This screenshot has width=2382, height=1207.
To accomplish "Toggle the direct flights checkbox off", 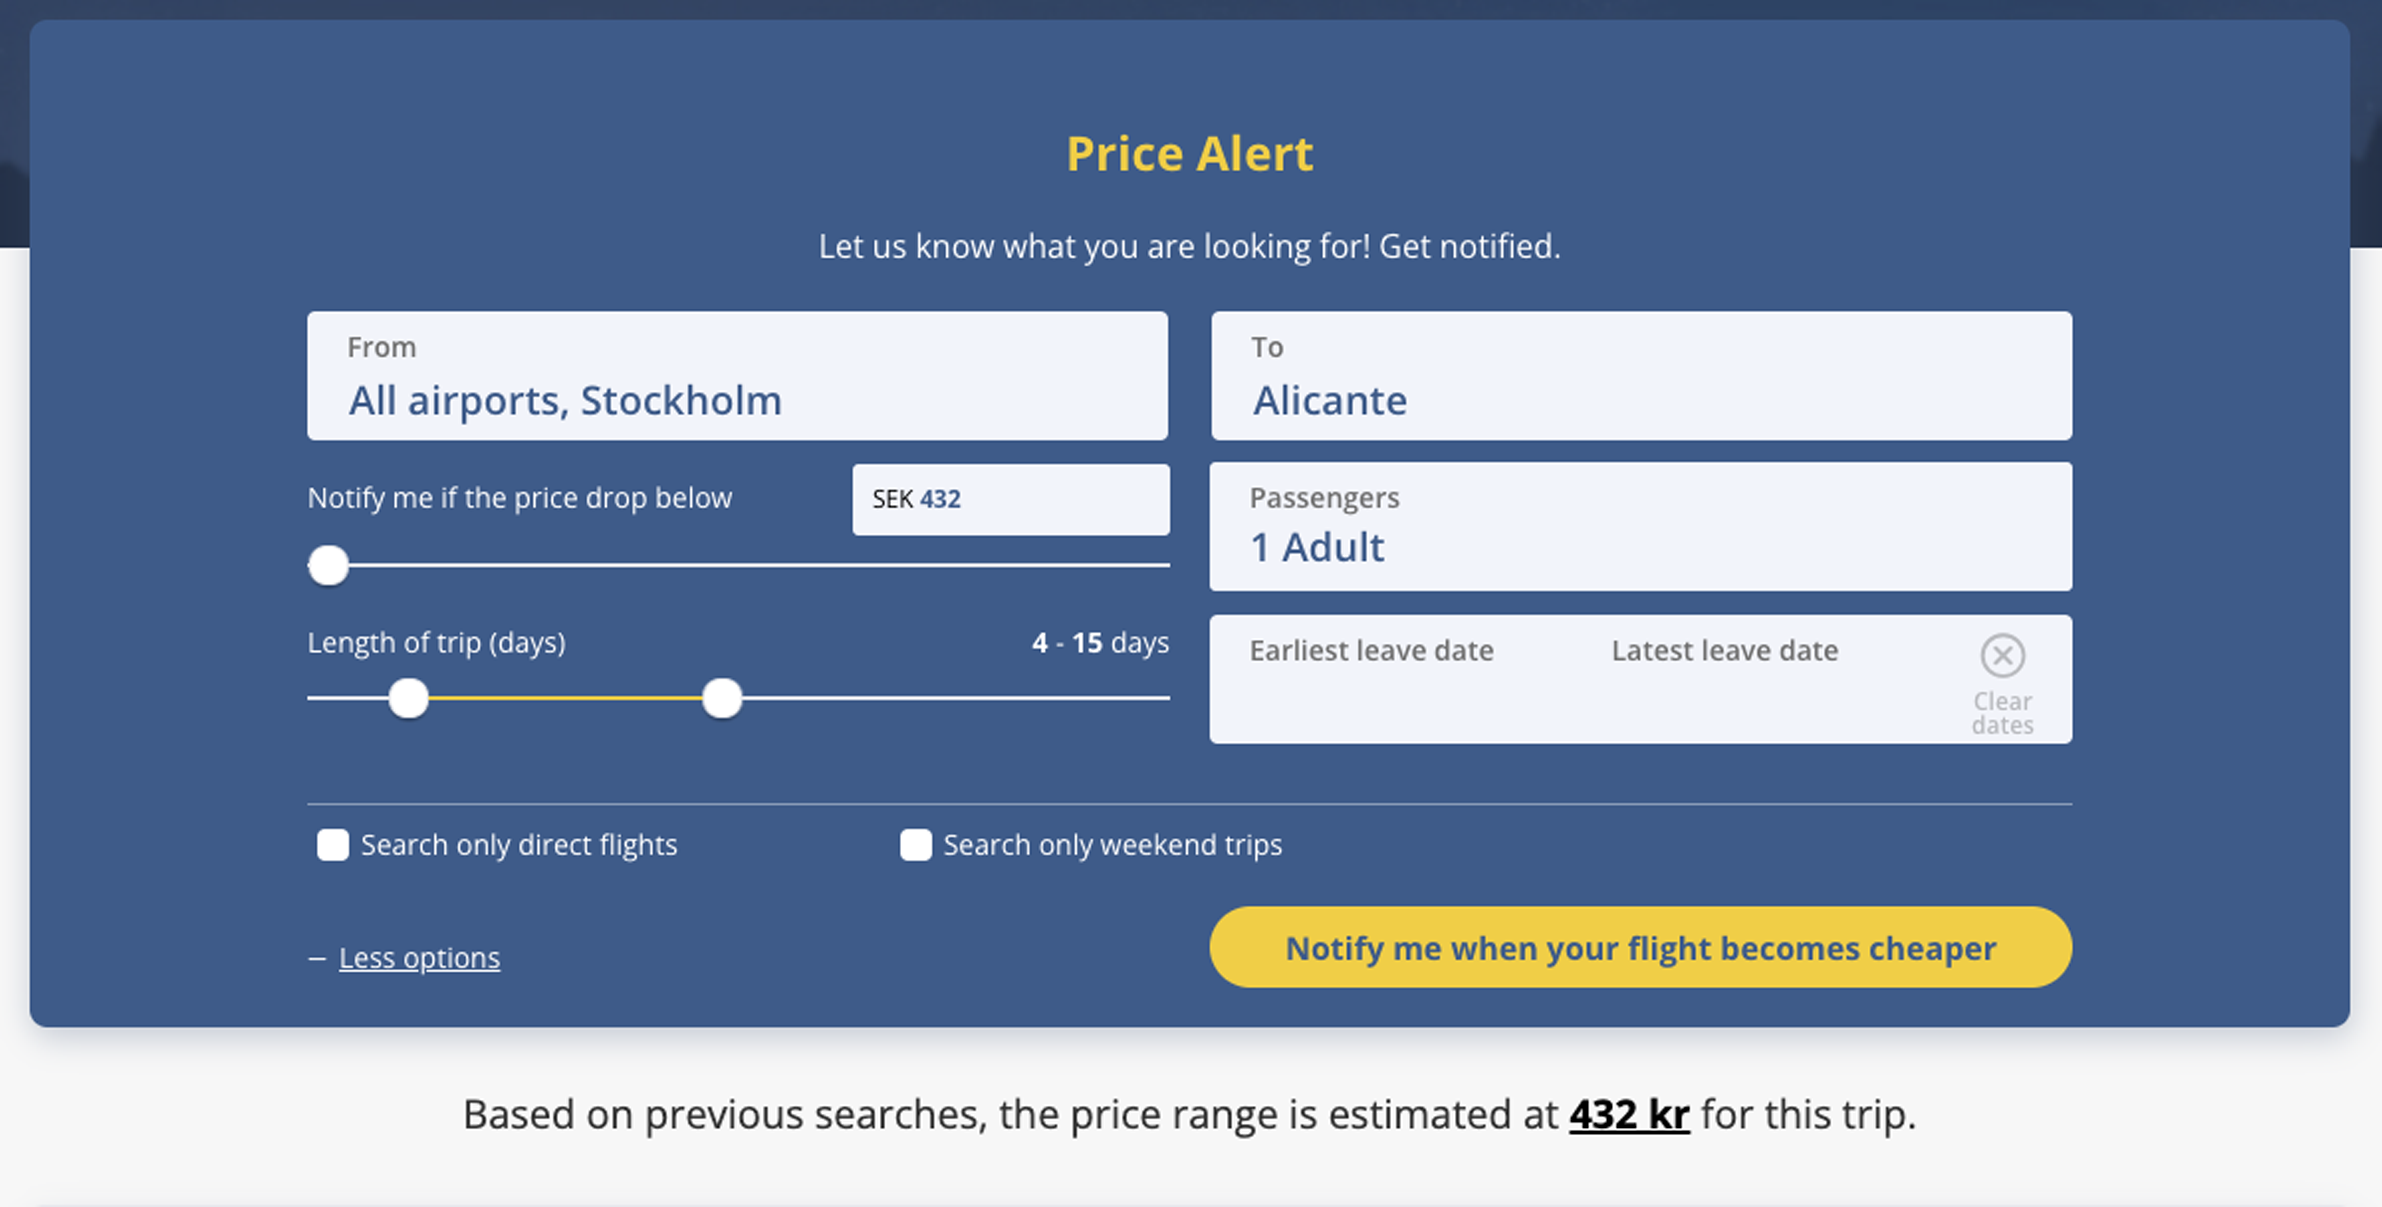I will (x=332, y=845).
